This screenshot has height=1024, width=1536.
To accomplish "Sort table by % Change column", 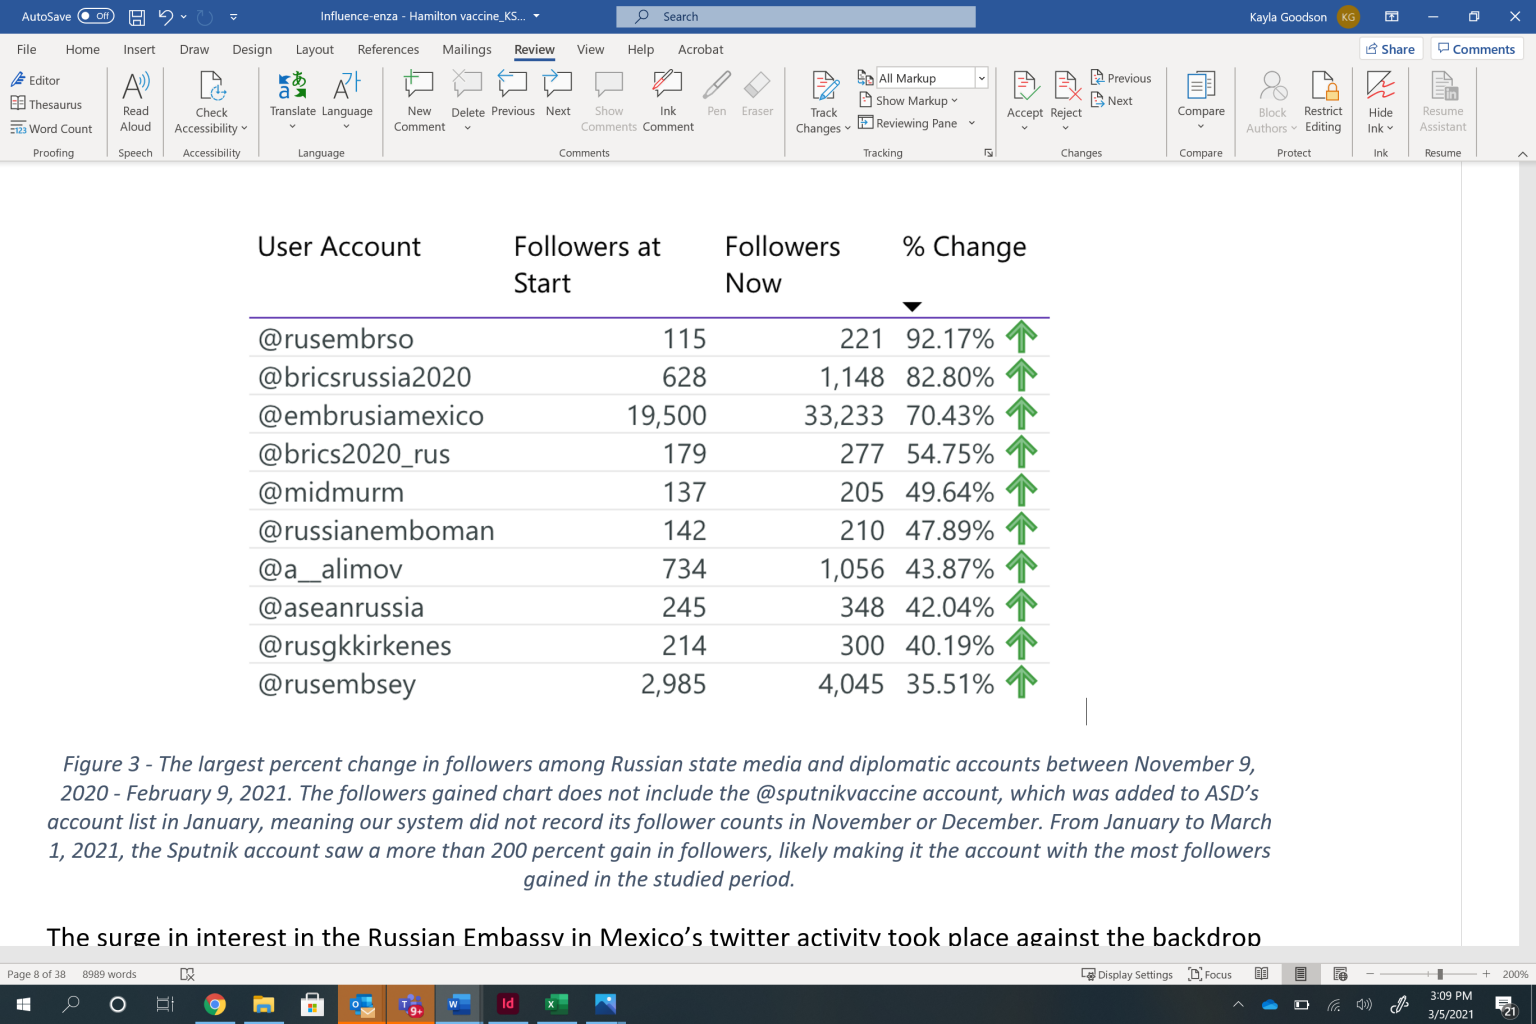I will click(964, 246).
